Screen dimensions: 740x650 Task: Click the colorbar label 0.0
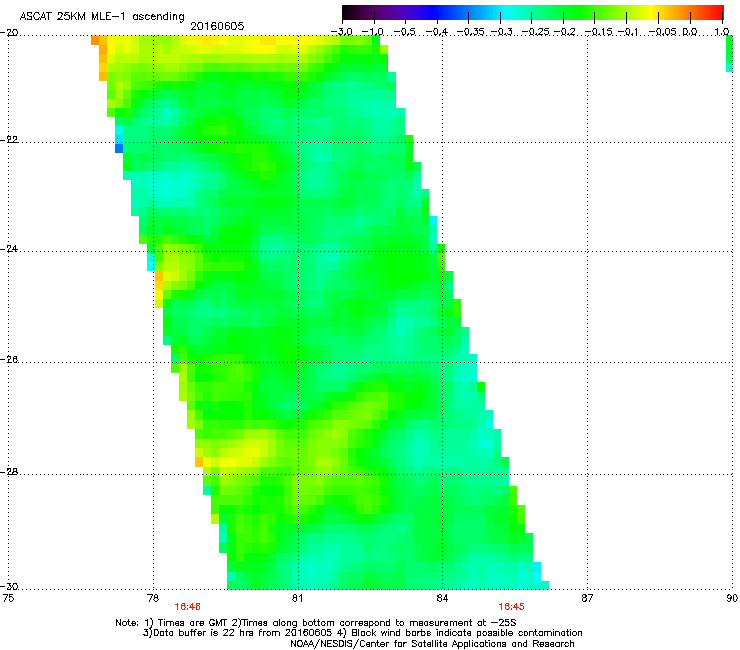pos(690,32)
